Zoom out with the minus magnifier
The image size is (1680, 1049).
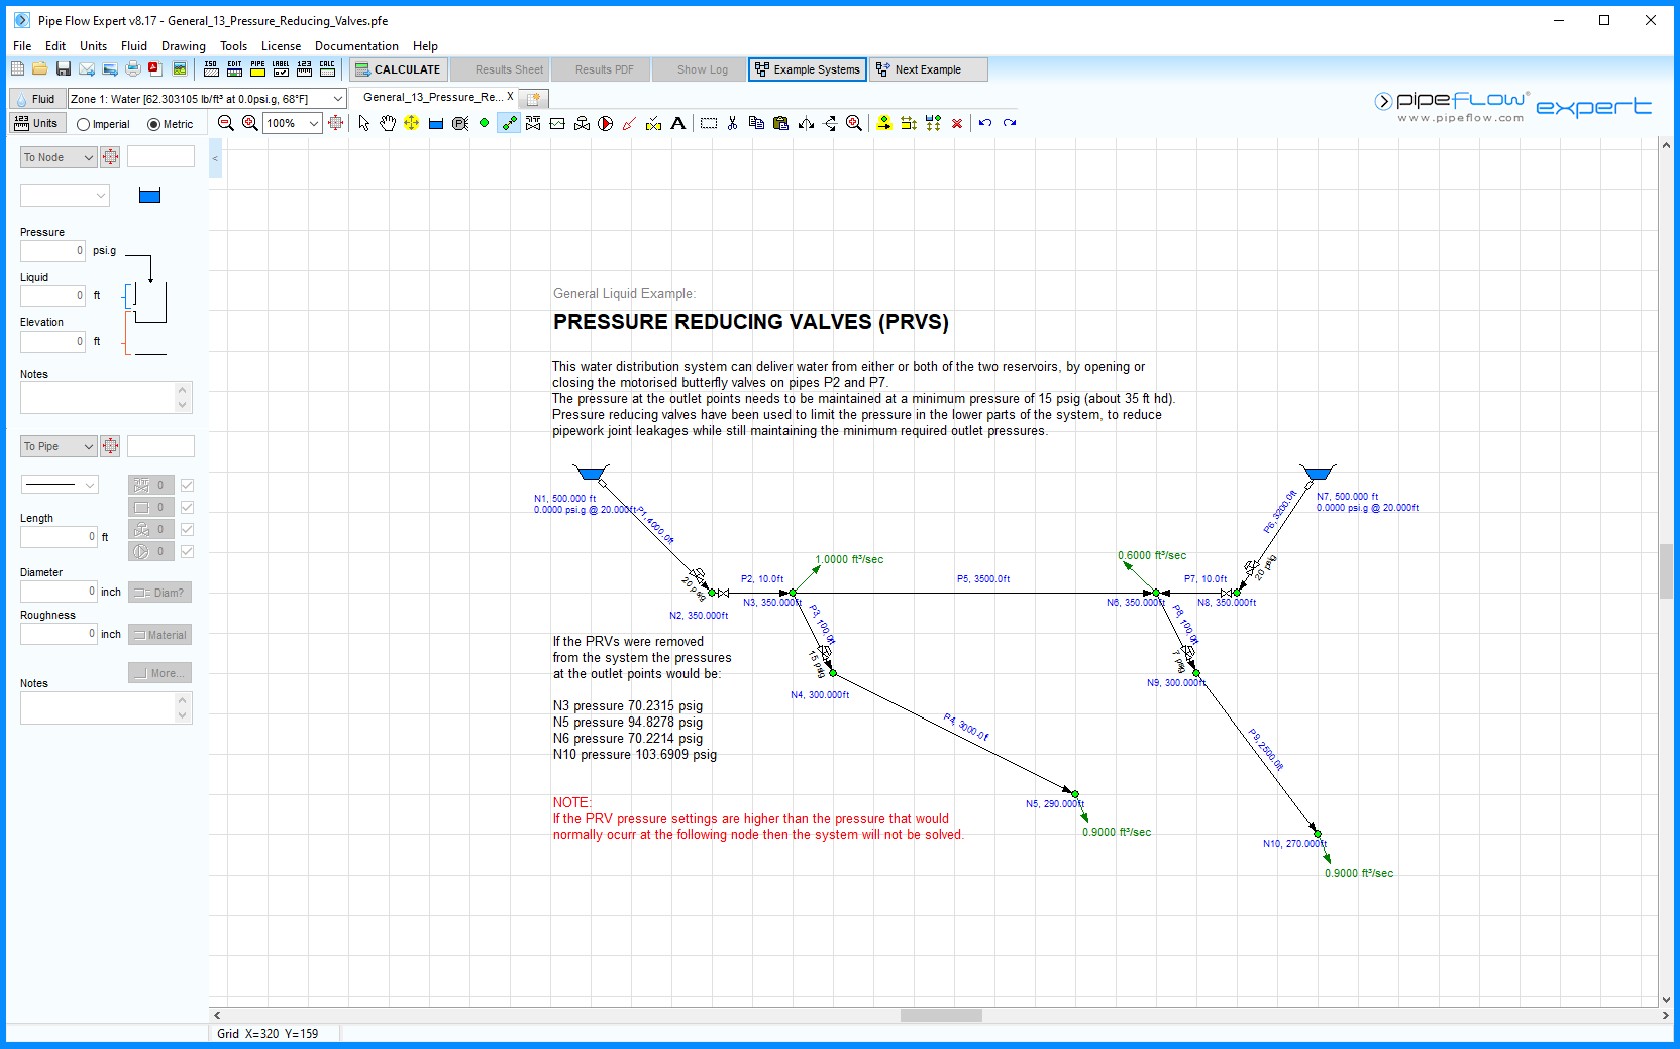226,123
